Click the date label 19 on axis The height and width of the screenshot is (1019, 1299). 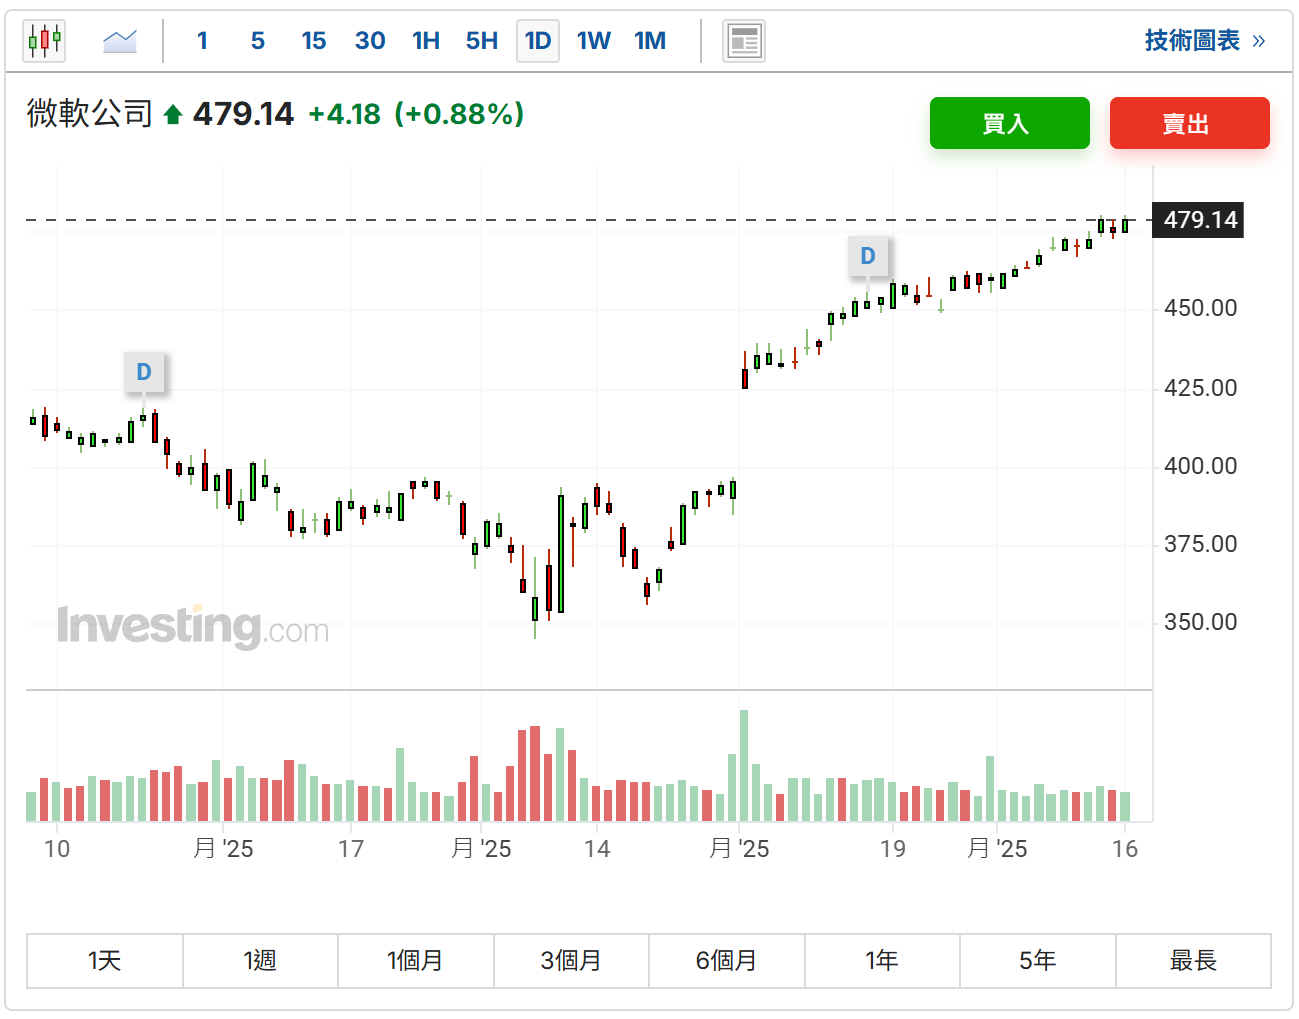[x=893, y=849]
